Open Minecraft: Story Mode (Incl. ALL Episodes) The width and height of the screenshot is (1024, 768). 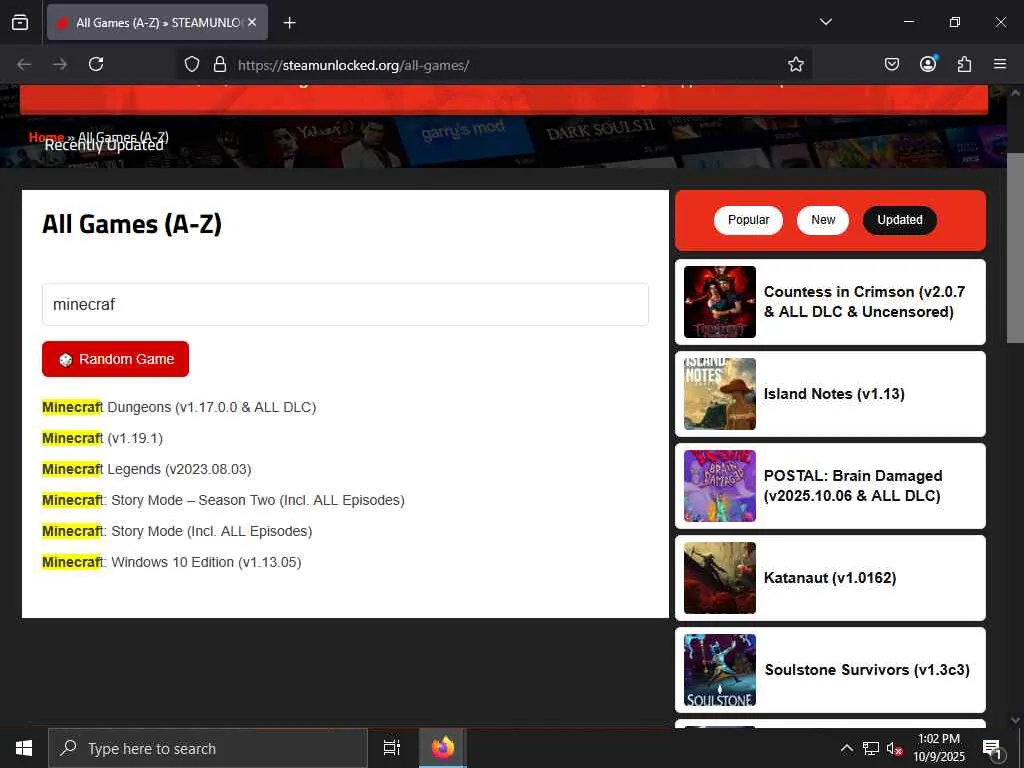177,532
